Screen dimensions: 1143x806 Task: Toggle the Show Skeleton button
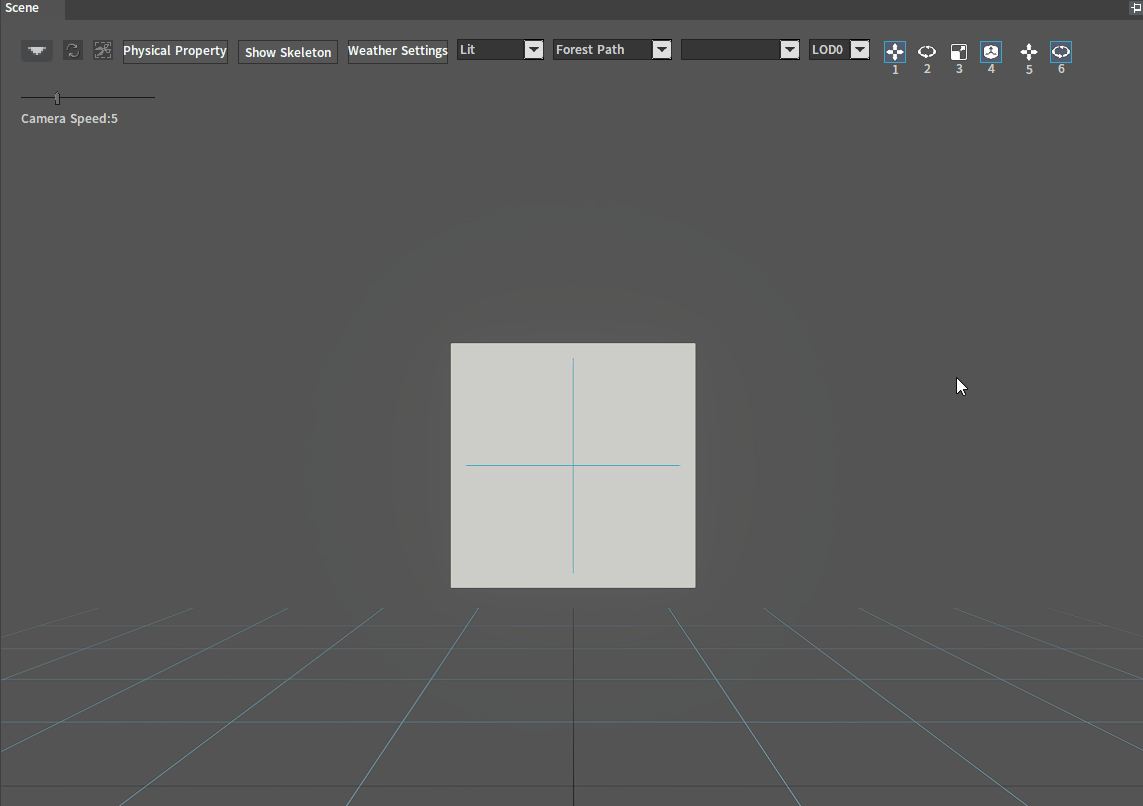coord(288,52)
